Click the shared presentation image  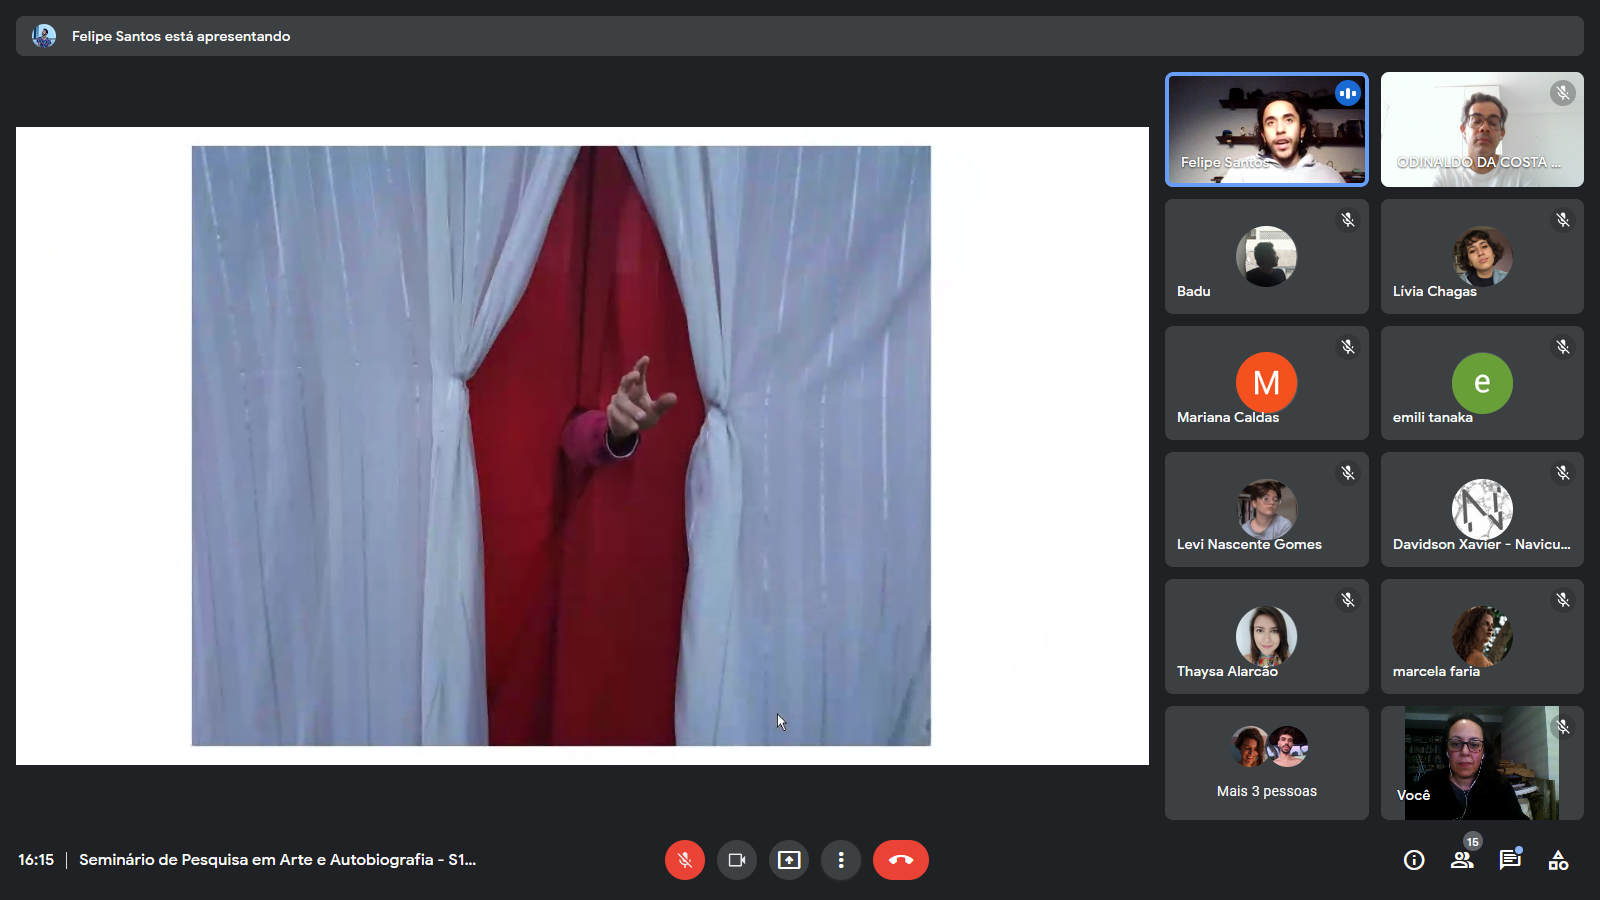pos(561,446)
